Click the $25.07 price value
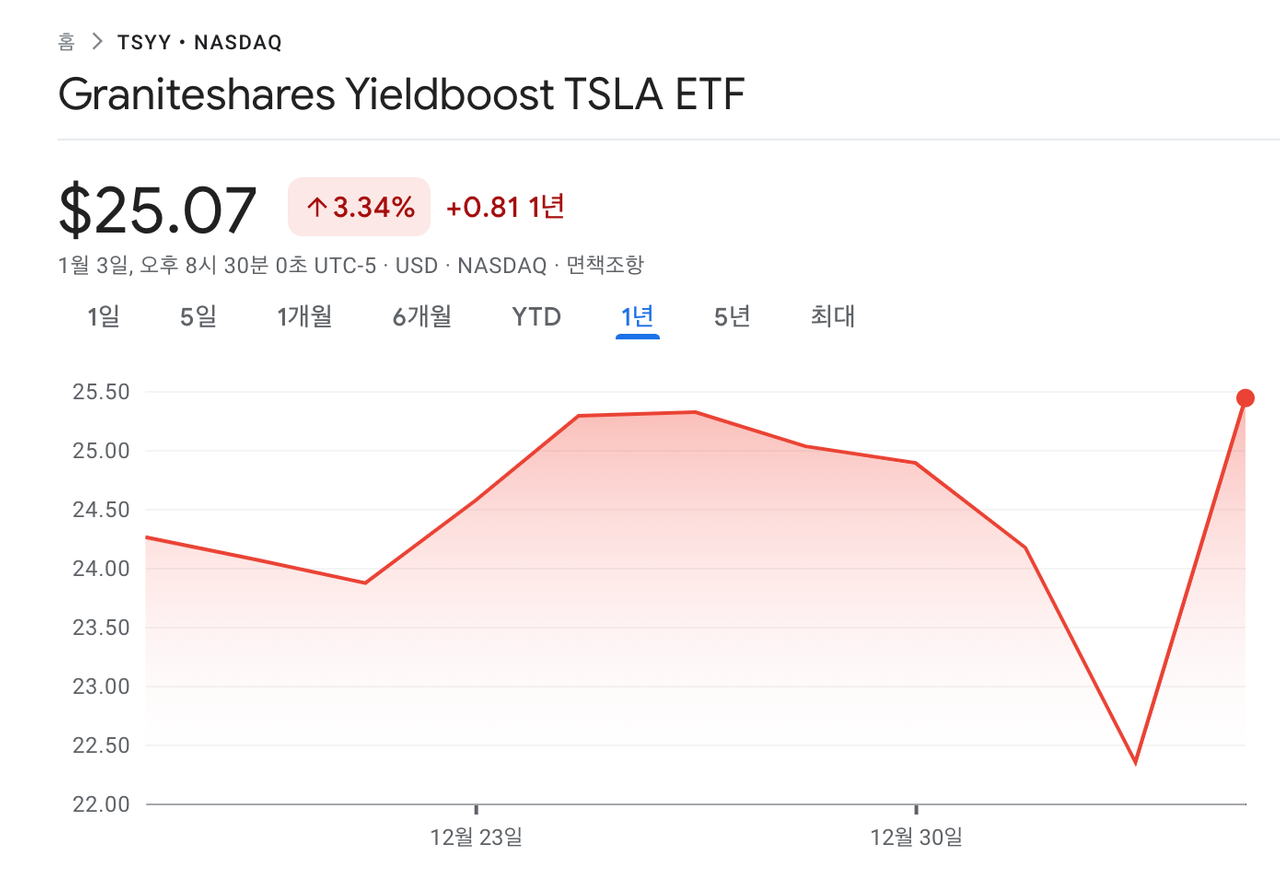This screenshot has height=869, width=1280. click(158, 210)
